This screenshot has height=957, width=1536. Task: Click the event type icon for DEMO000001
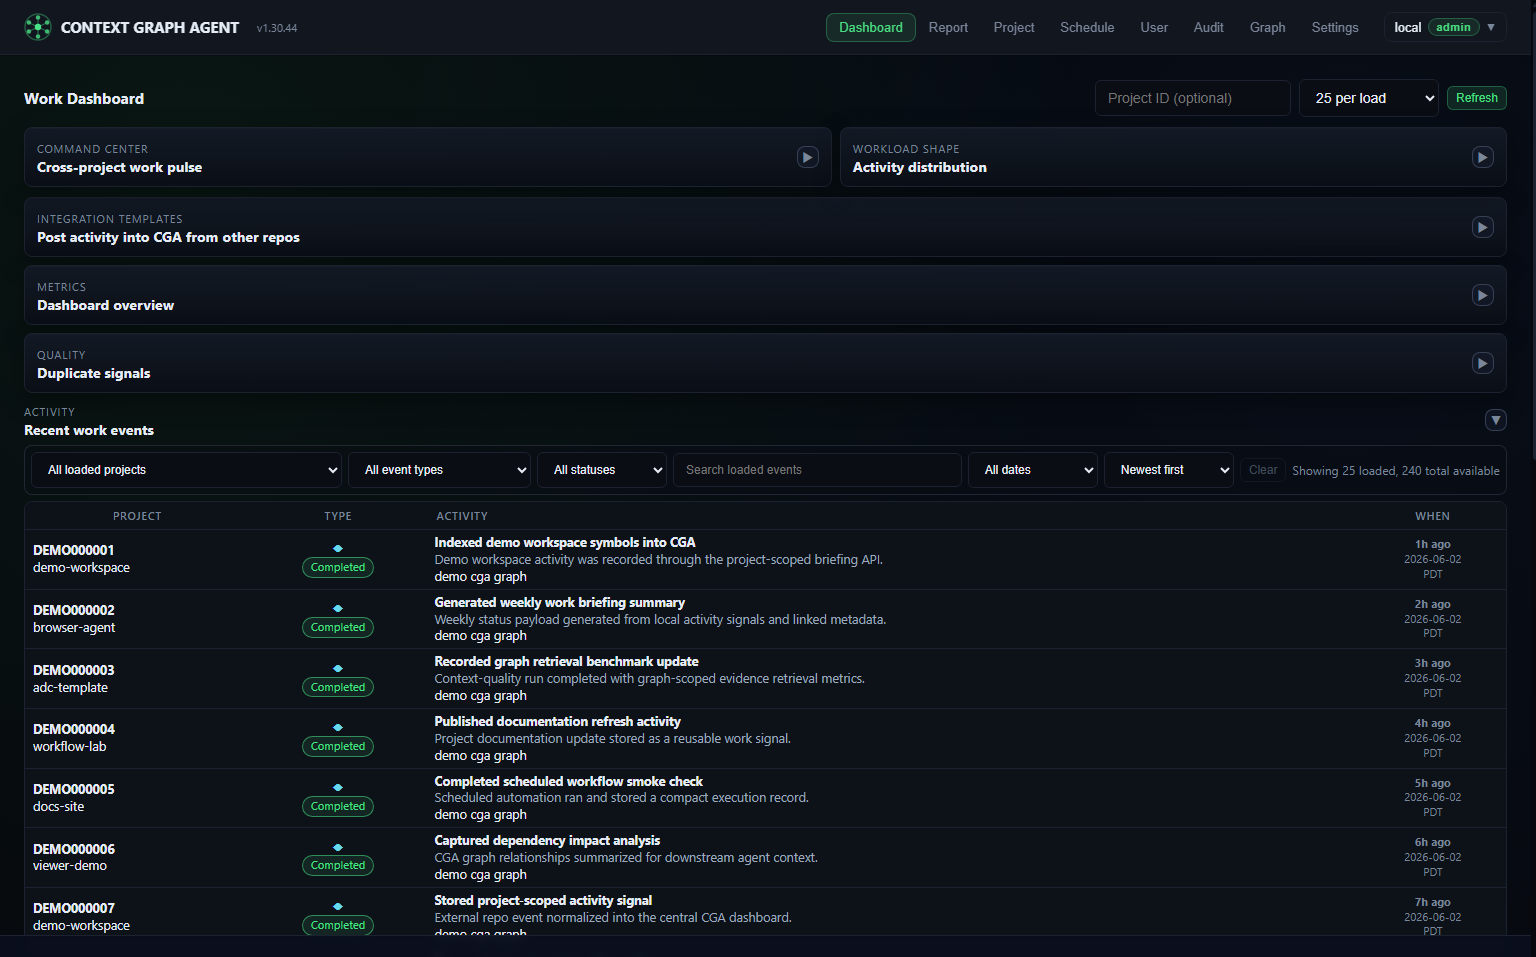click(338, 548)
